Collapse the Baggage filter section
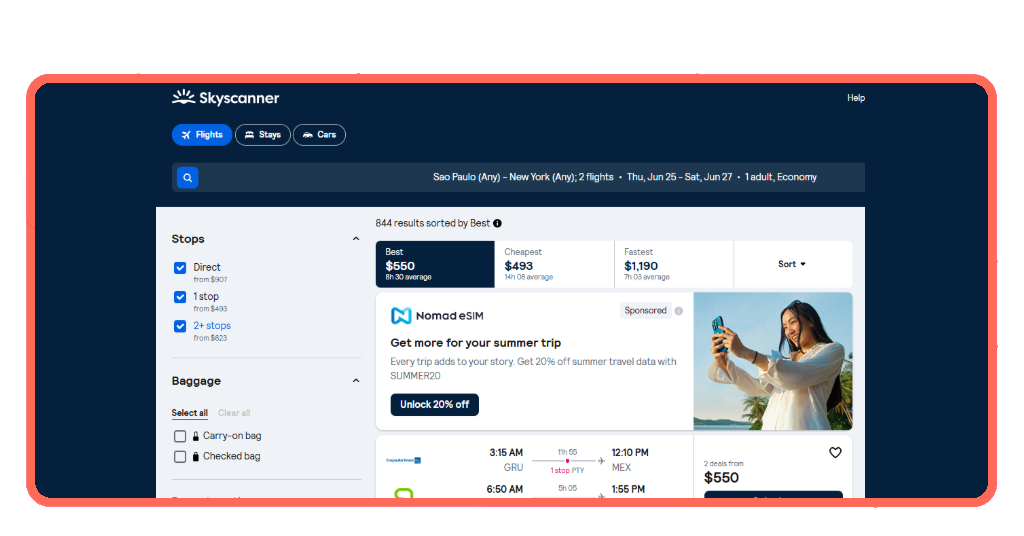The width and height of the screenshot is (1024, 536). [x=356, y=381]
